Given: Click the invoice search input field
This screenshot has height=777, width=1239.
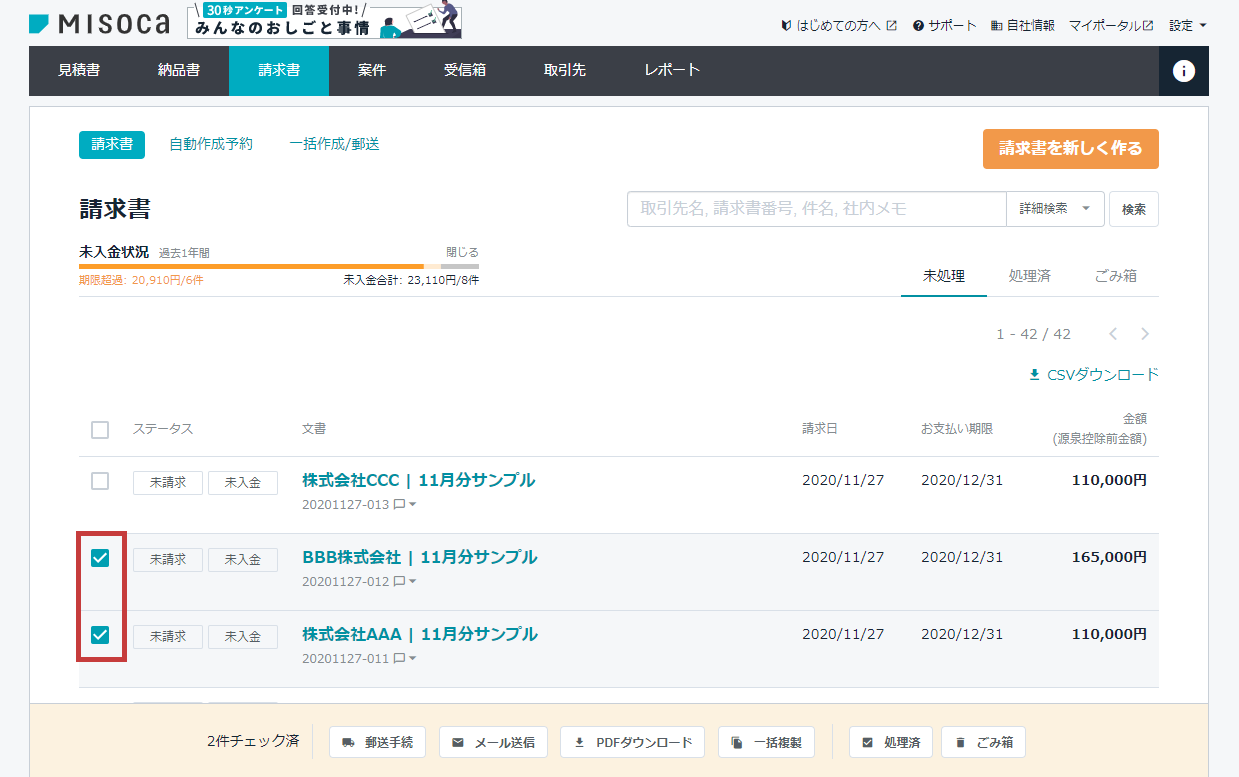Looking at the screenshot, I should tap(816, 209).
